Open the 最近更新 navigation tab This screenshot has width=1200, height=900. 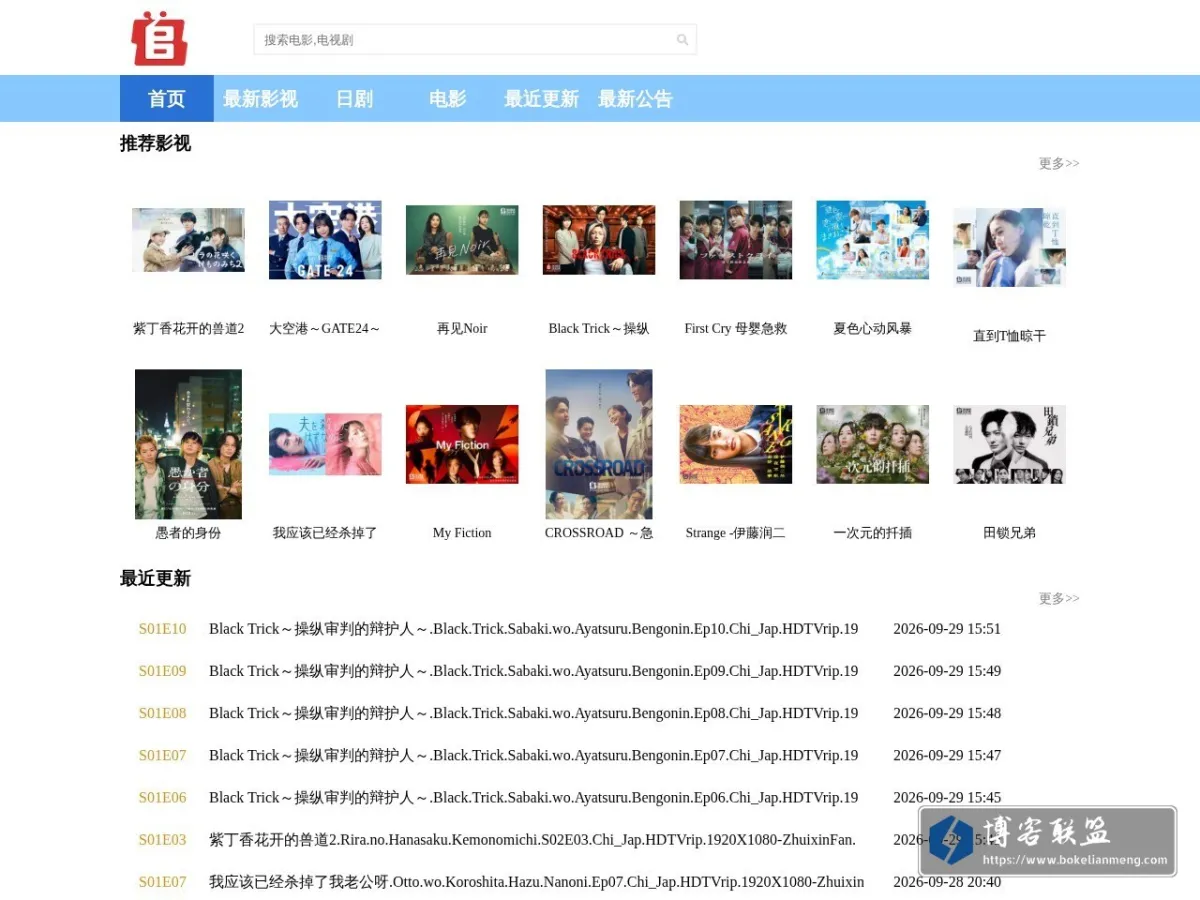click(542, 99)
